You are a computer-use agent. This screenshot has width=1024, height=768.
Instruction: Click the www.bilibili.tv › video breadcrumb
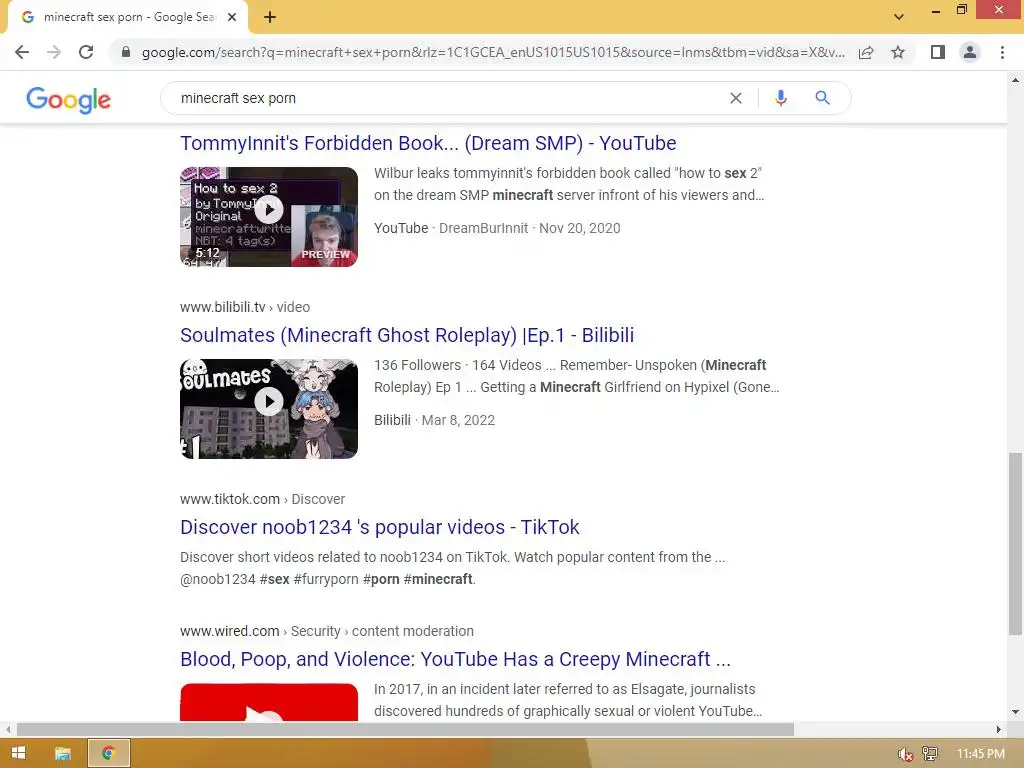[x=245, y=307]
